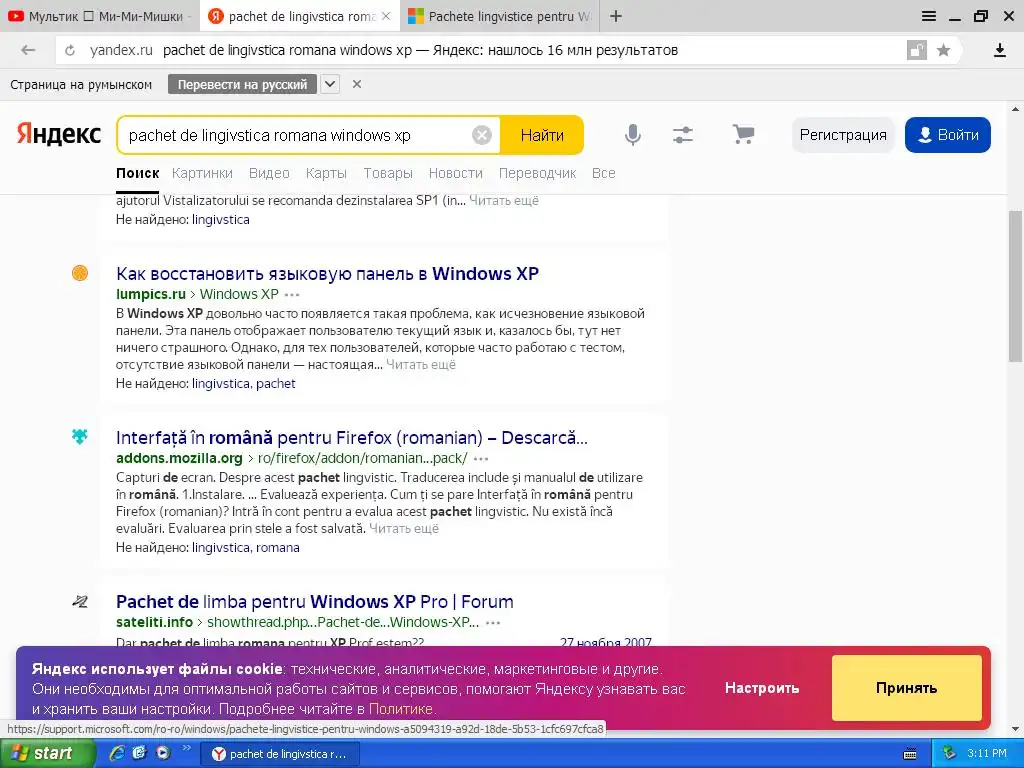
Task: Open result Как восстановить языковую панель в Windows XP
Action: 327,274
